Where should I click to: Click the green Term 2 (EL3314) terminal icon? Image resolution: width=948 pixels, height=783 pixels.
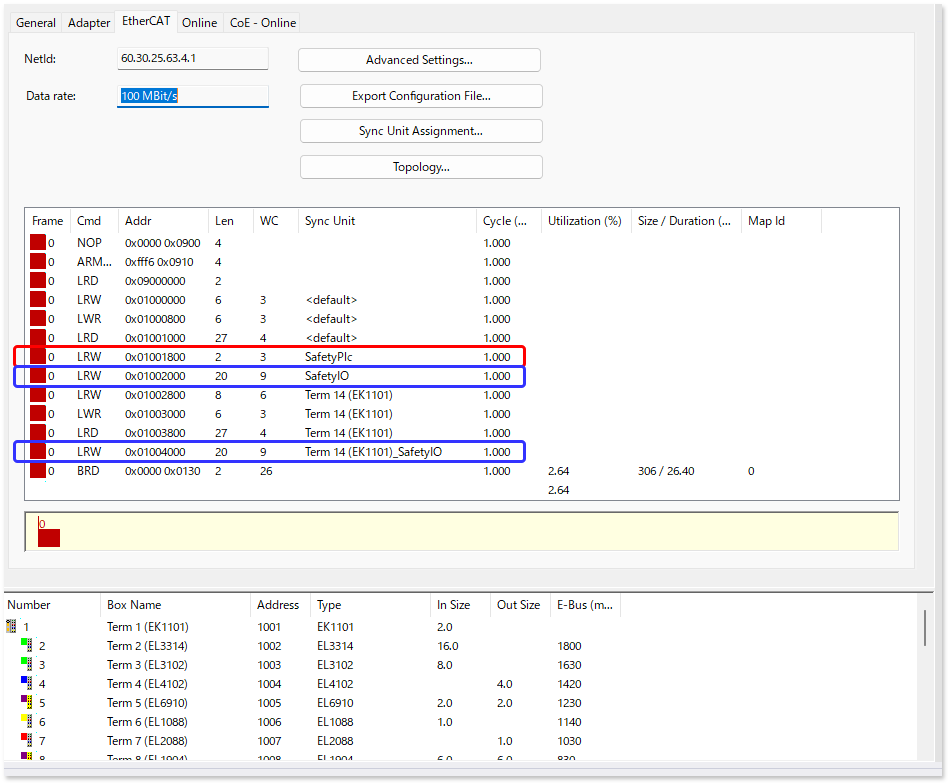point(26,646)
